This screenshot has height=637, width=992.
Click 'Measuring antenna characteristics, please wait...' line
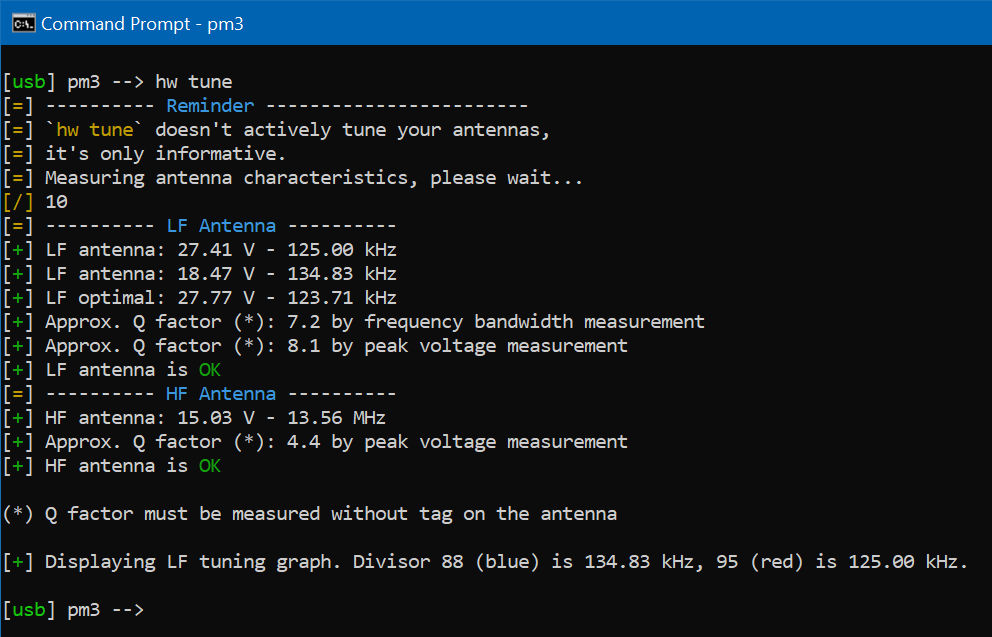click(313, 178)
